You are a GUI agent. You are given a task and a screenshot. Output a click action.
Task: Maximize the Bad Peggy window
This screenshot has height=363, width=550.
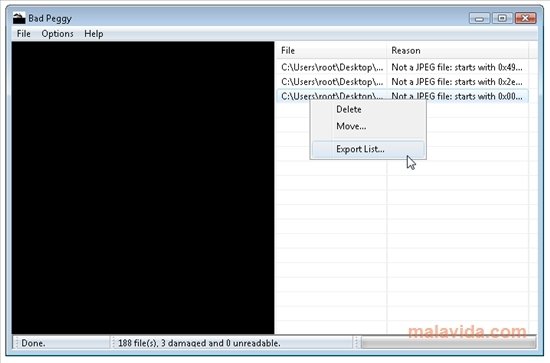(502, 18)
